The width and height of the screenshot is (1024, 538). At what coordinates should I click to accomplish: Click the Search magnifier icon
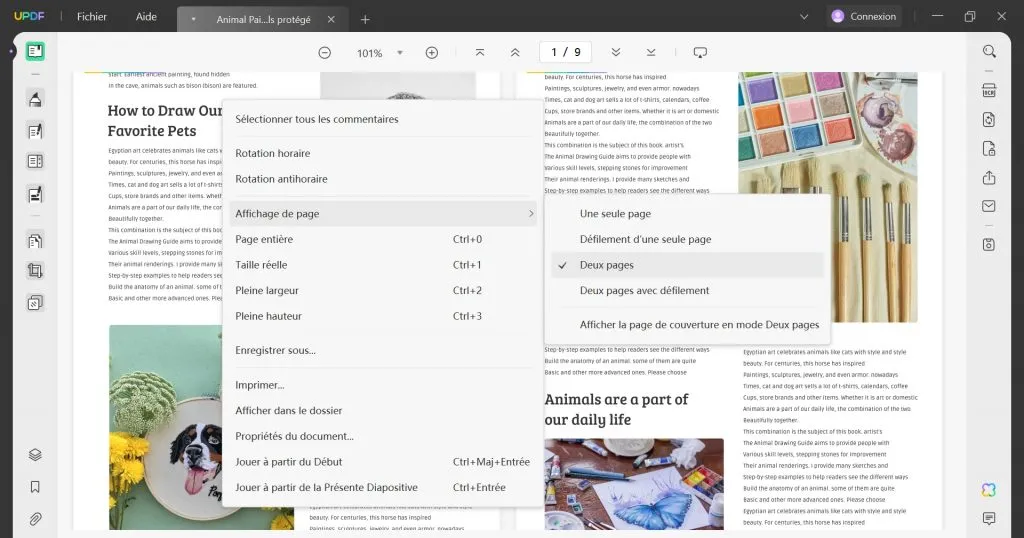coord(989,52)
